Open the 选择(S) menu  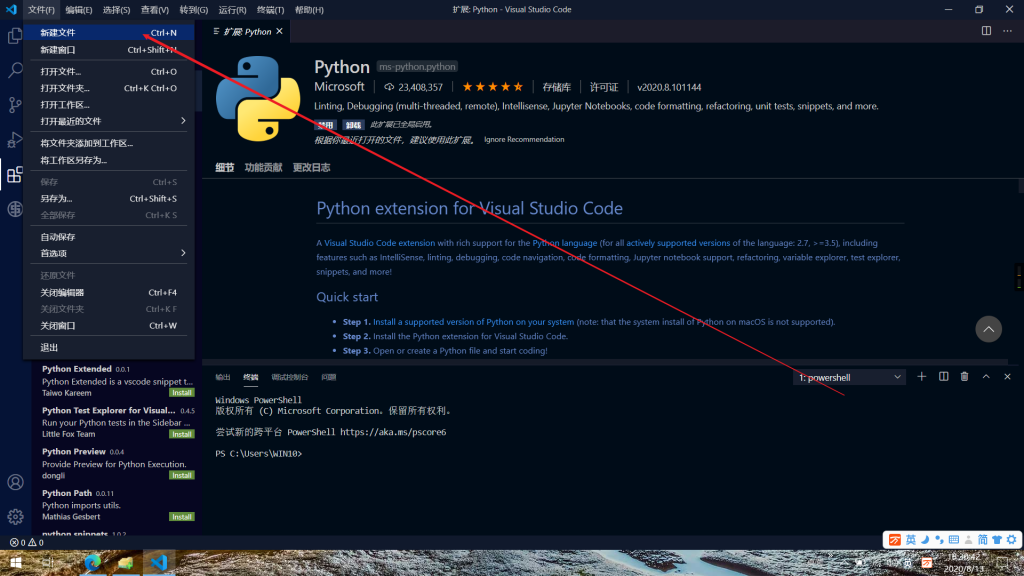116,10
